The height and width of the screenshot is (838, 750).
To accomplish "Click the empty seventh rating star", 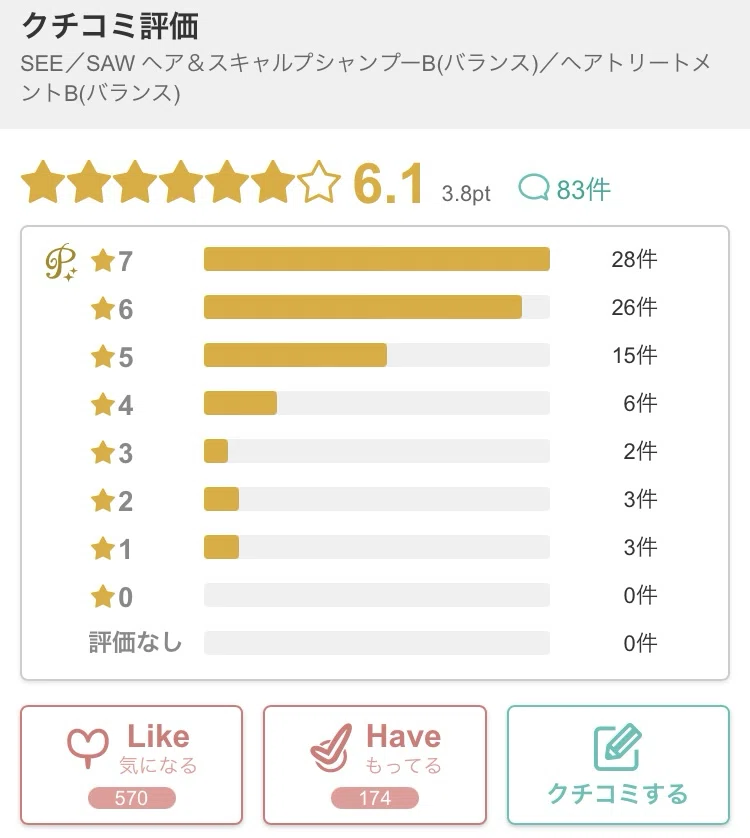I will click(x=319, y=182).
